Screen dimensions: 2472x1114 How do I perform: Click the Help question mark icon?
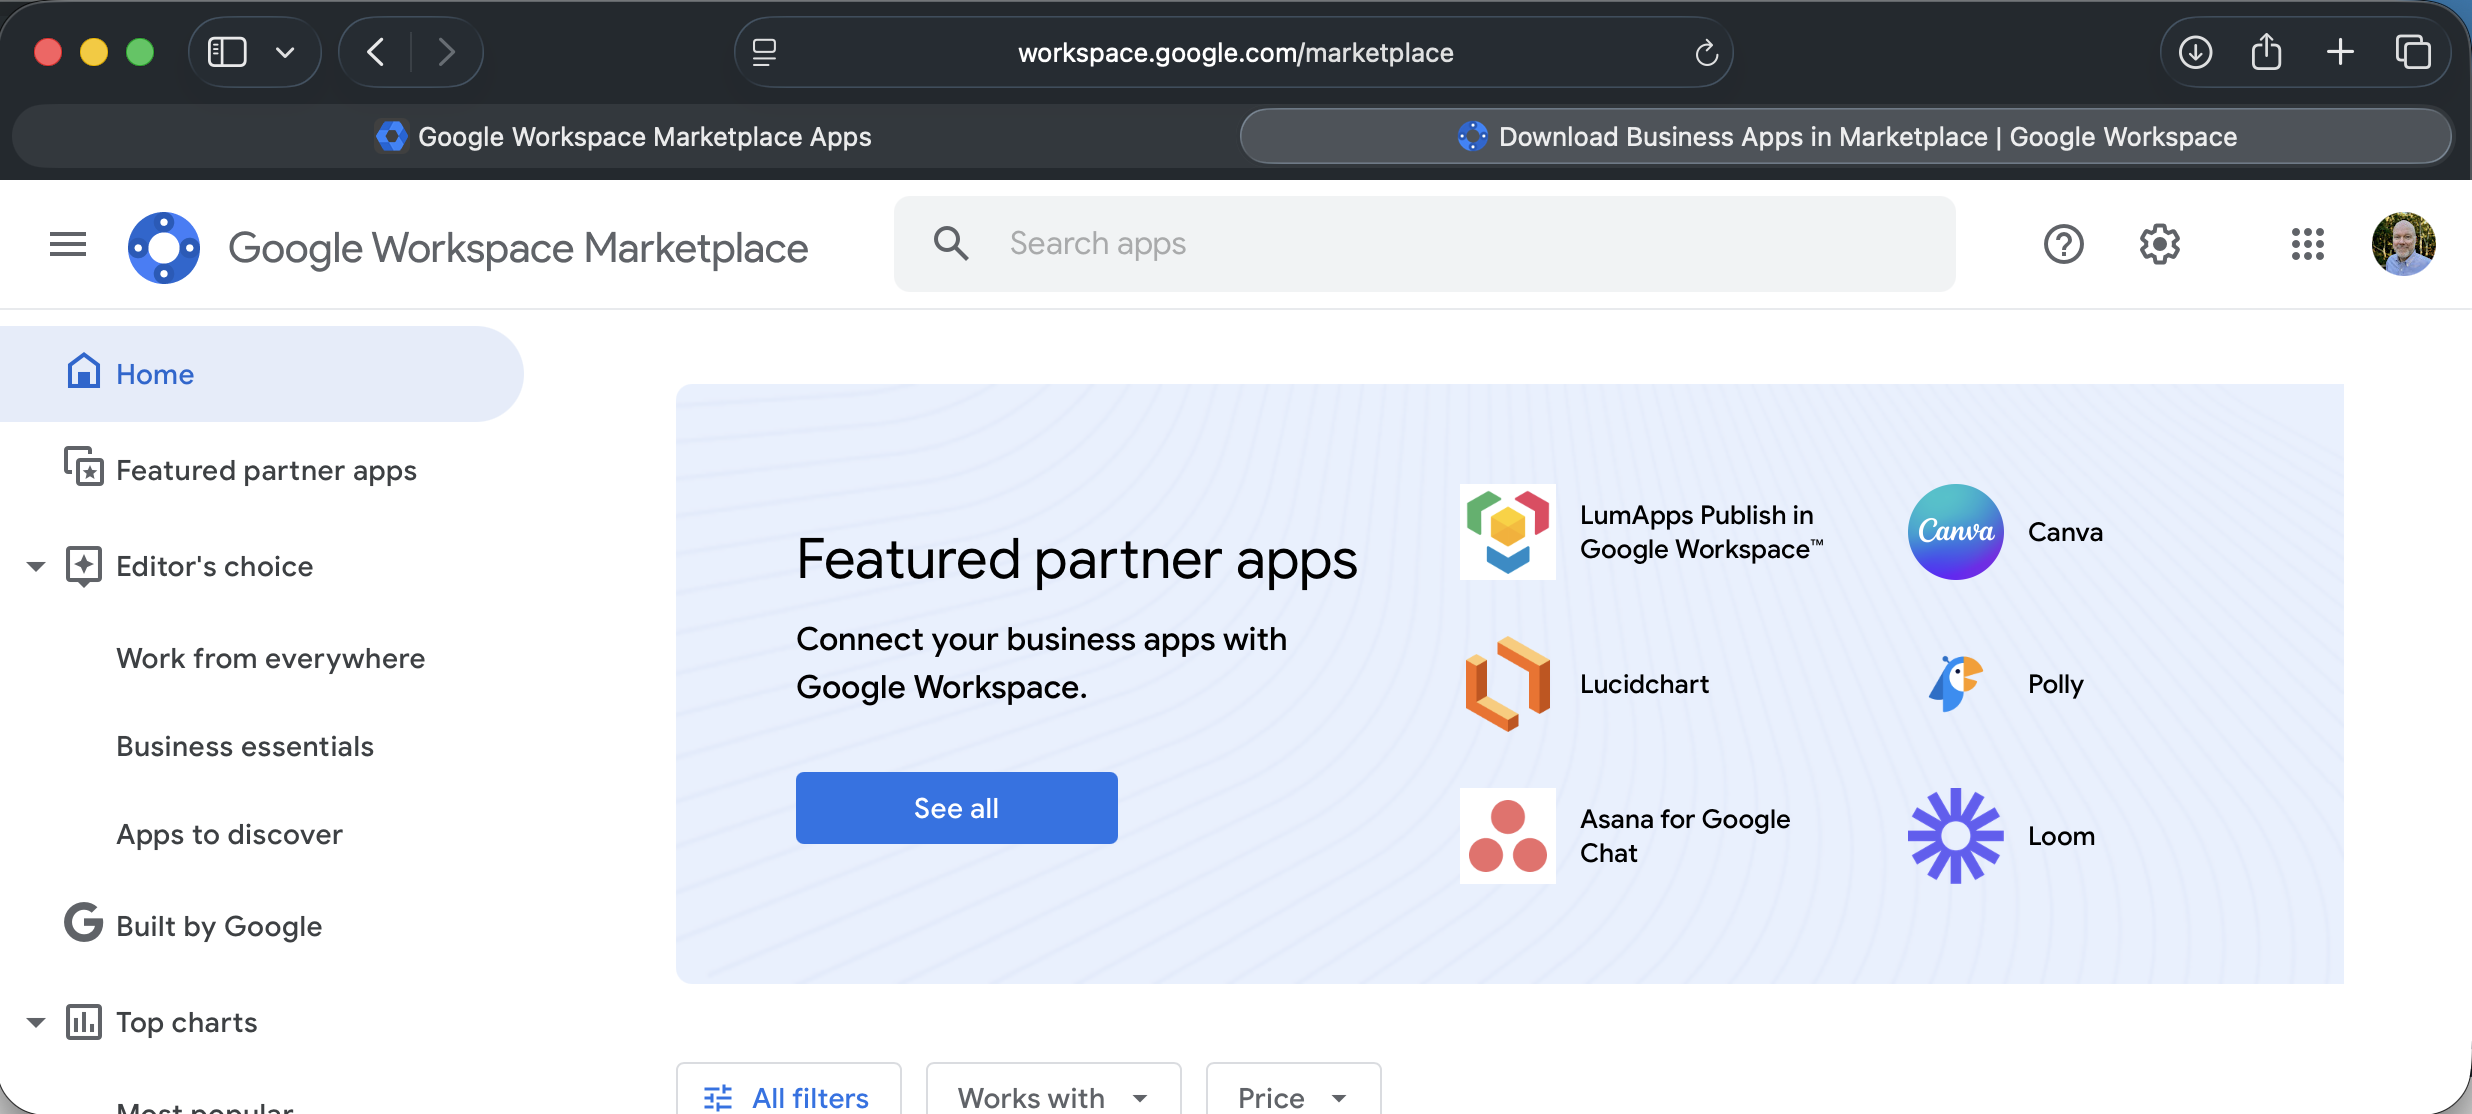click(x=2063, y=244)
